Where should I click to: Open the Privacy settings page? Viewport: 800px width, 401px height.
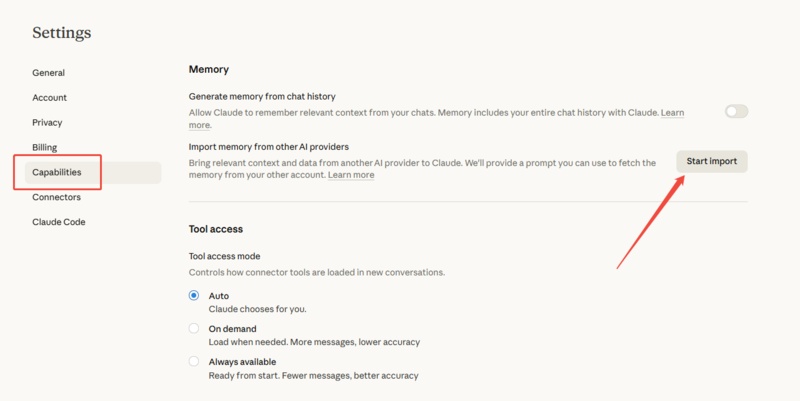[47, 122]
